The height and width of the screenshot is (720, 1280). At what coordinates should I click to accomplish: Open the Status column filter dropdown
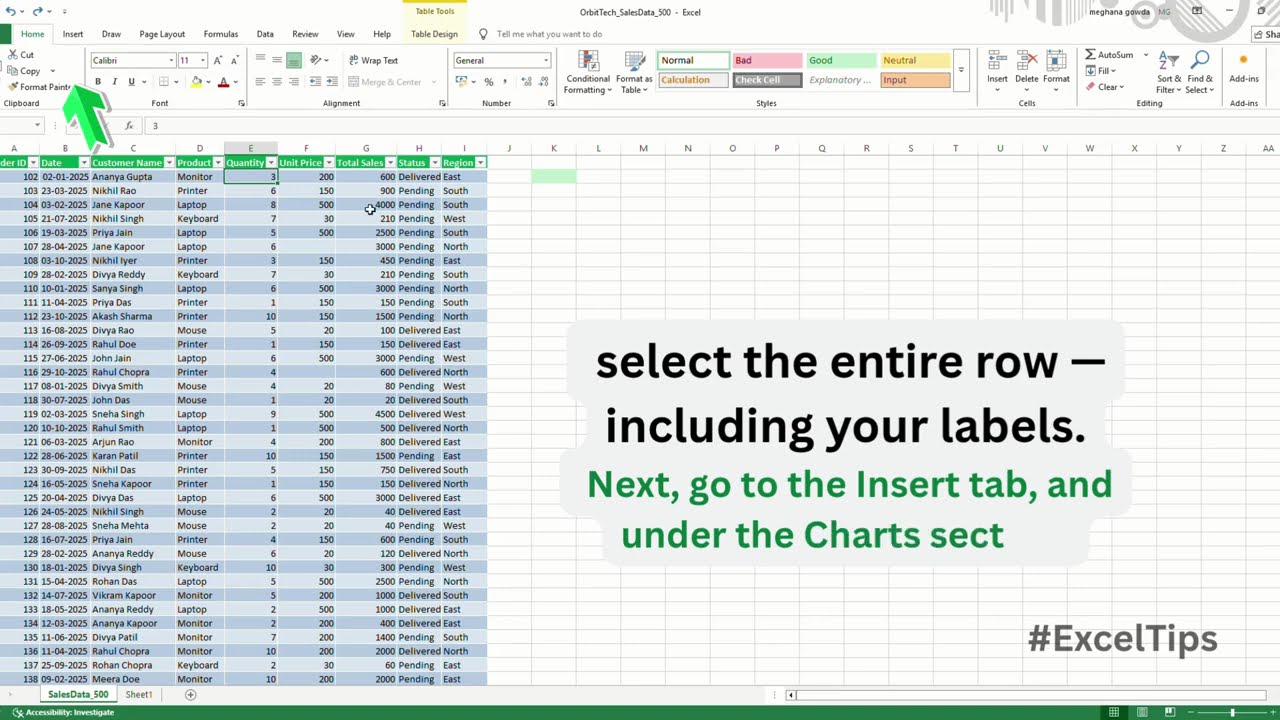pos(435,162)
